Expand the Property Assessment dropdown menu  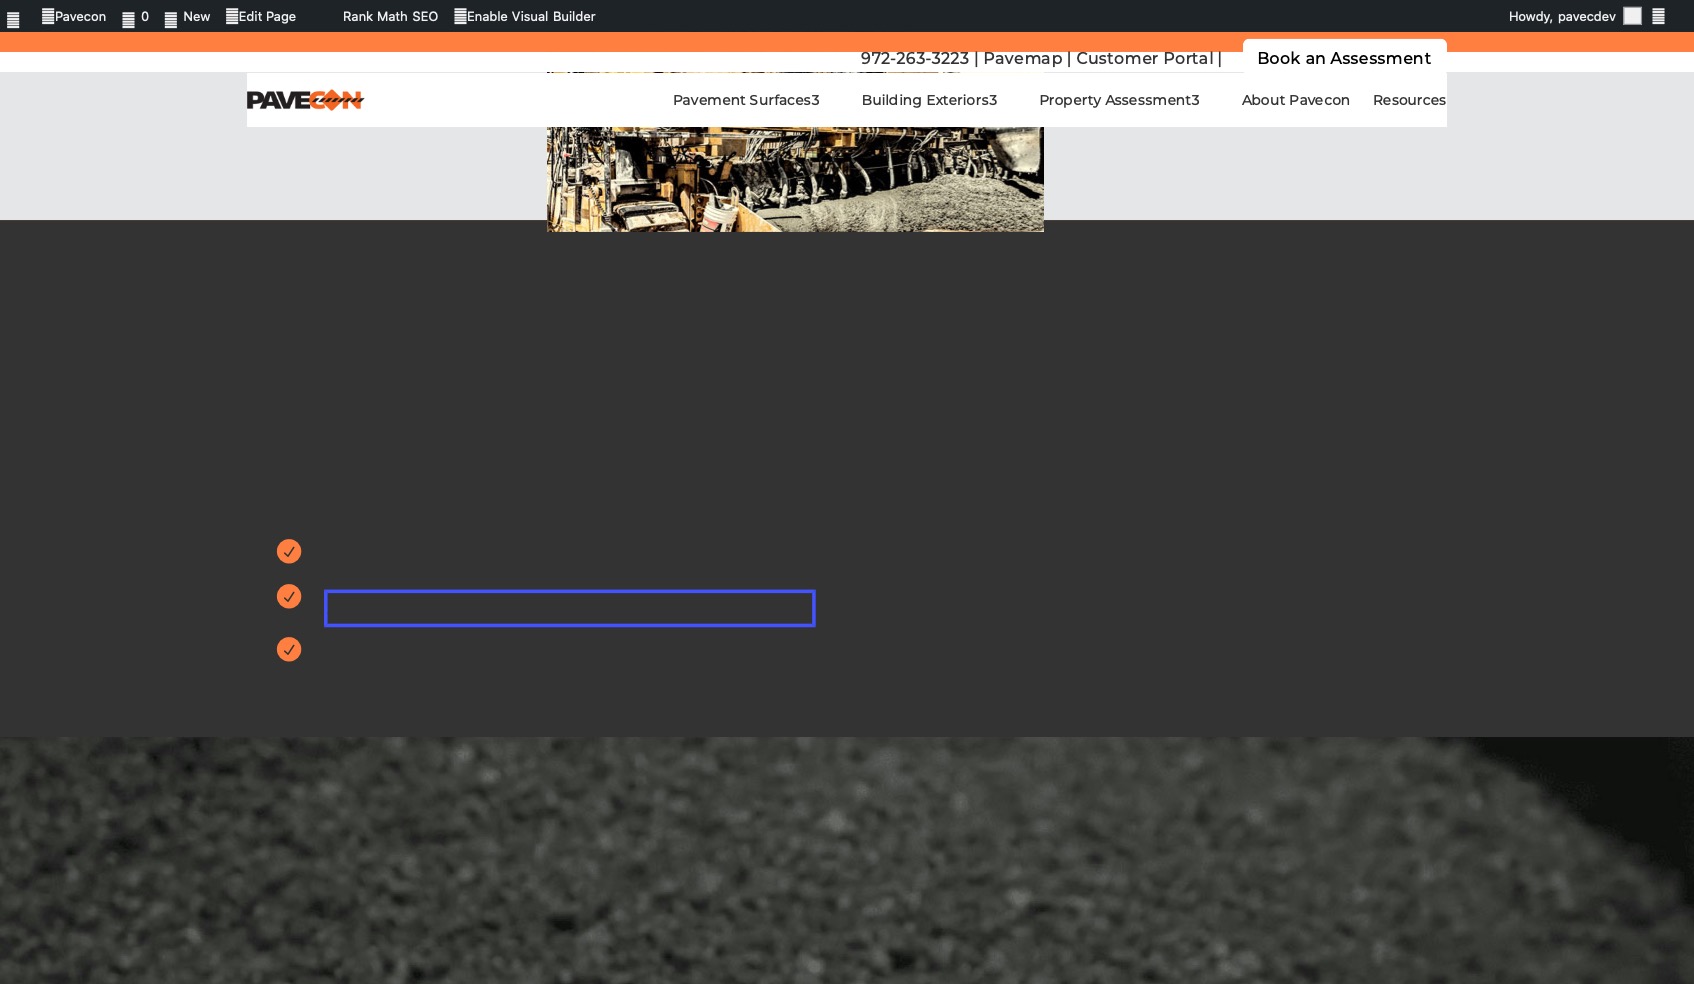[x=1119, y=100]
